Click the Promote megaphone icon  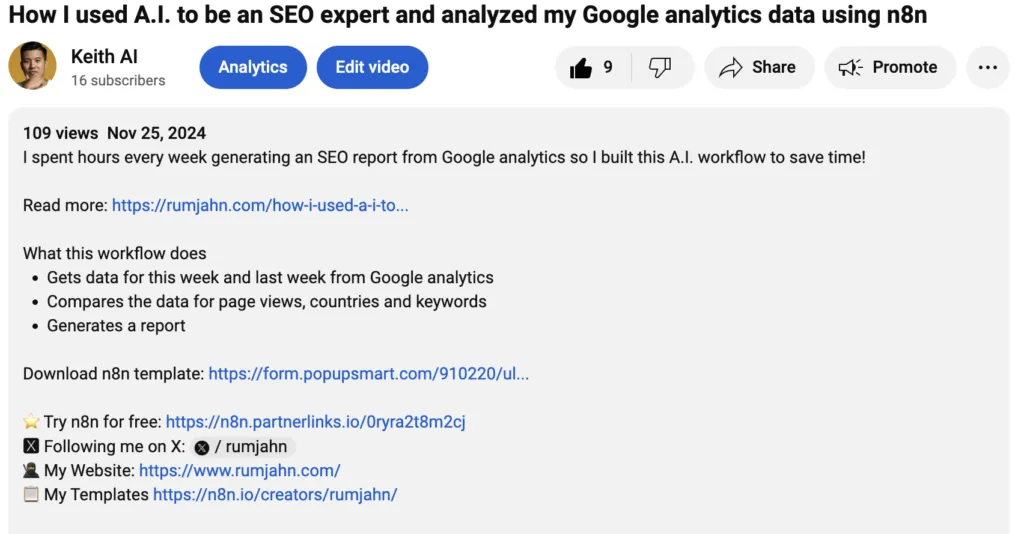[850, 68]
